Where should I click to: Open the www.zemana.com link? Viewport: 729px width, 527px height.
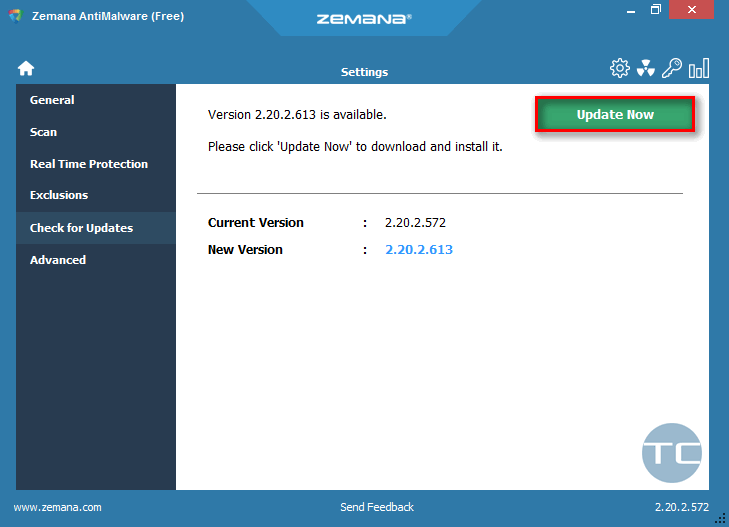[x=58, y=507]
